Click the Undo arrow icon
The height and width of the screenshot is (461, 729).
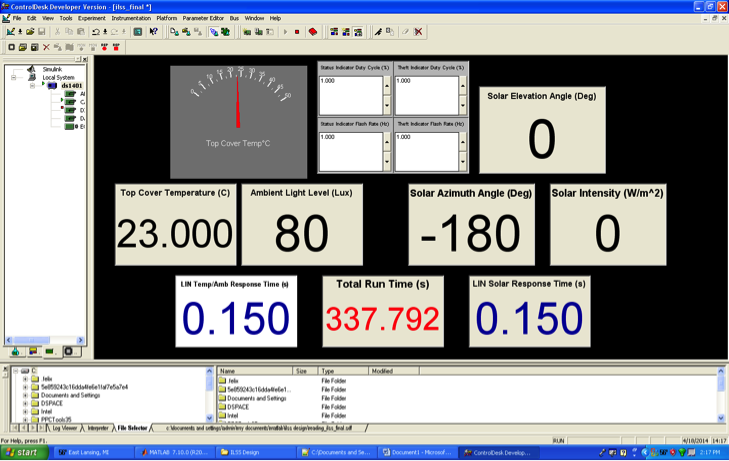click(x=96, y=32)
